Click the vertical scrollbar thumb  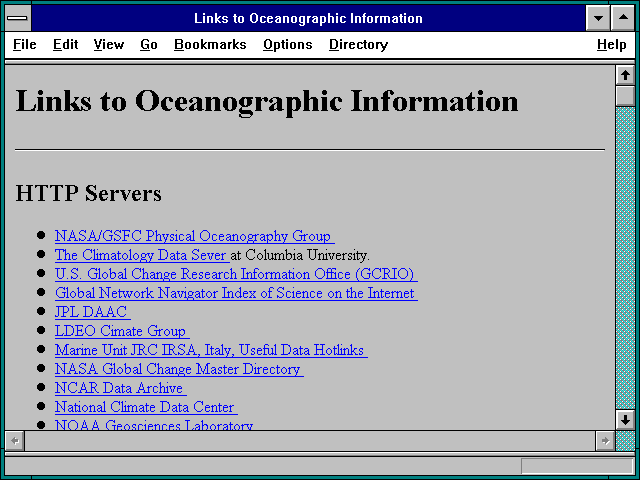click(x=625, y=96)
